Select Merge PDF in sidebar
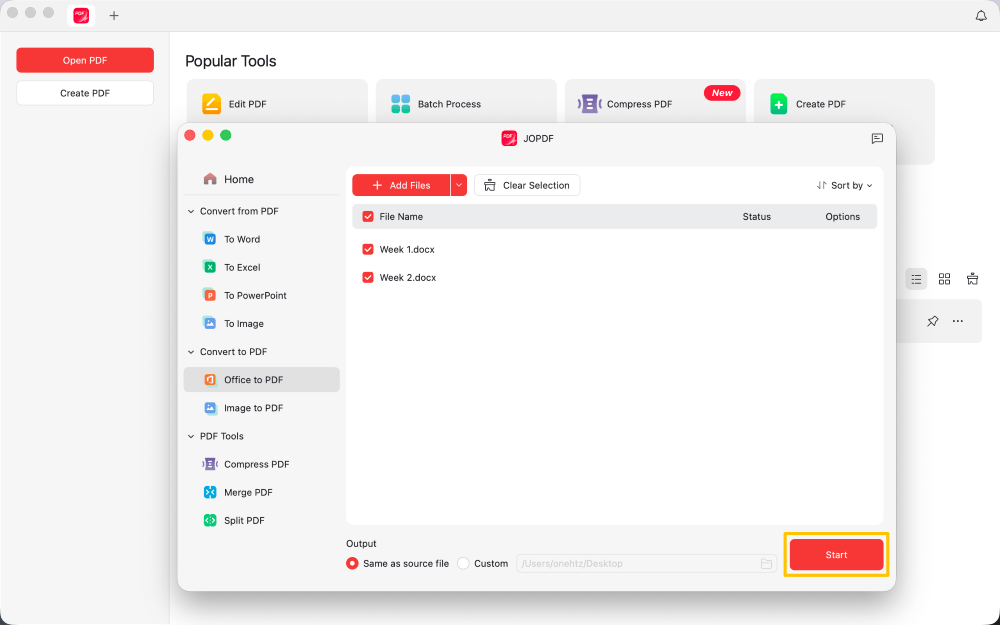The height and width of the screenshot is (625, 1000). pos(247,492)
